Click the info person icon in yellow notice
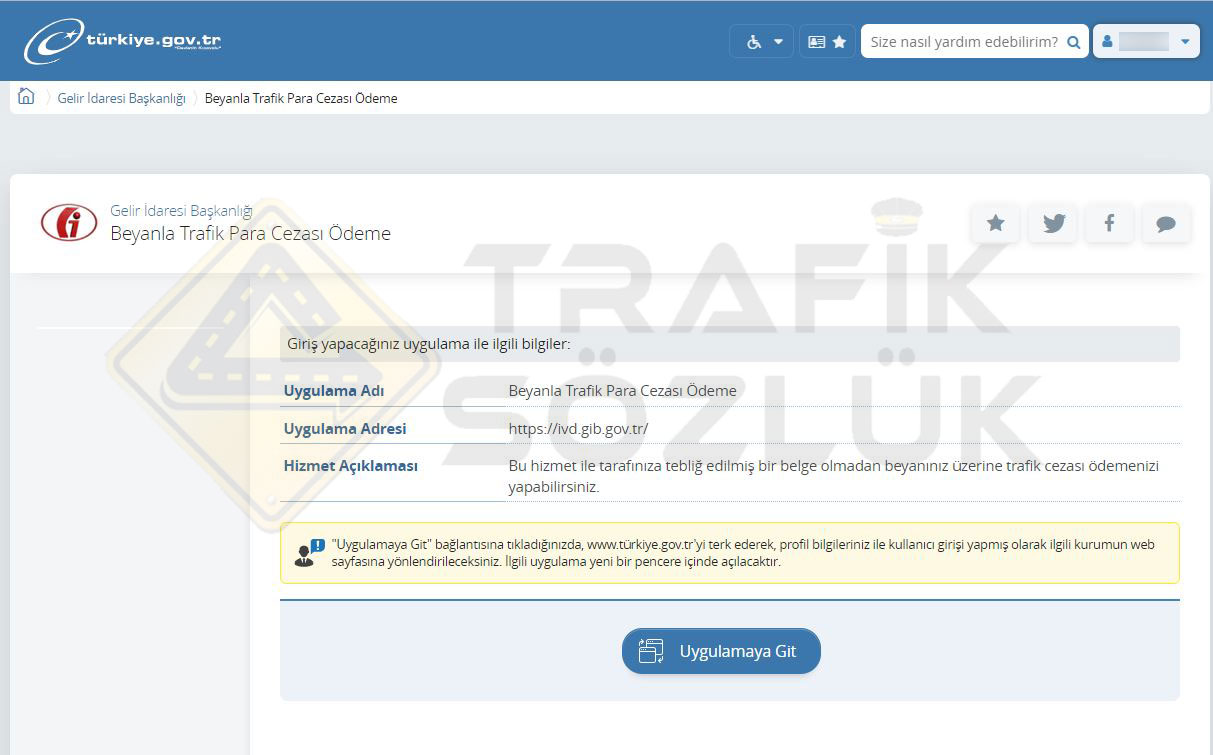Viewport: 1213px width, 755px height. [309, 552]
